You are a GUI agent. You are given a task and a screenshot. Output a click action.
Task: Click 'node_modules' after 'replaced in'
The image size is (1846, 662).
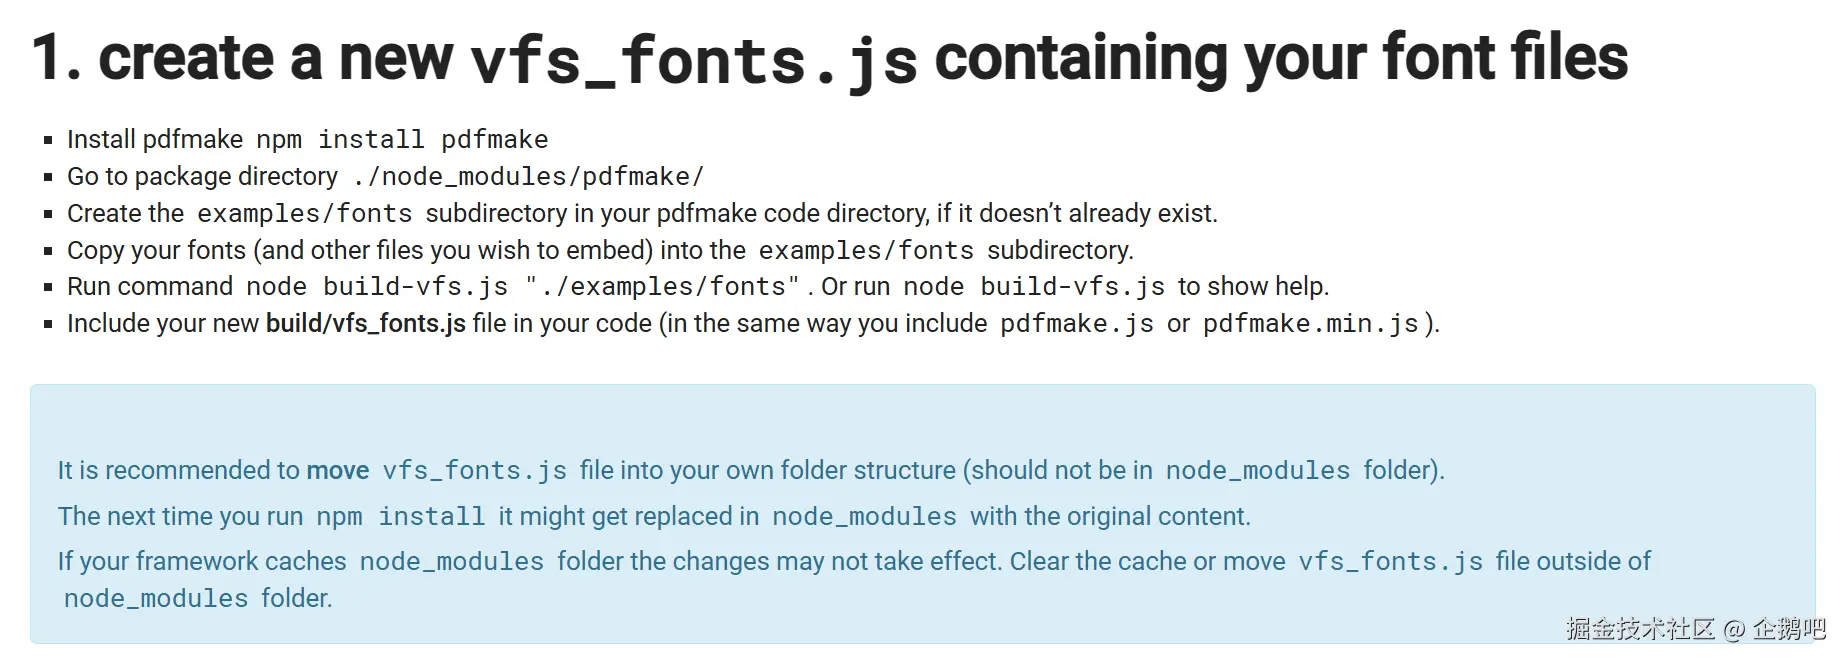click(x=864, y=517)
